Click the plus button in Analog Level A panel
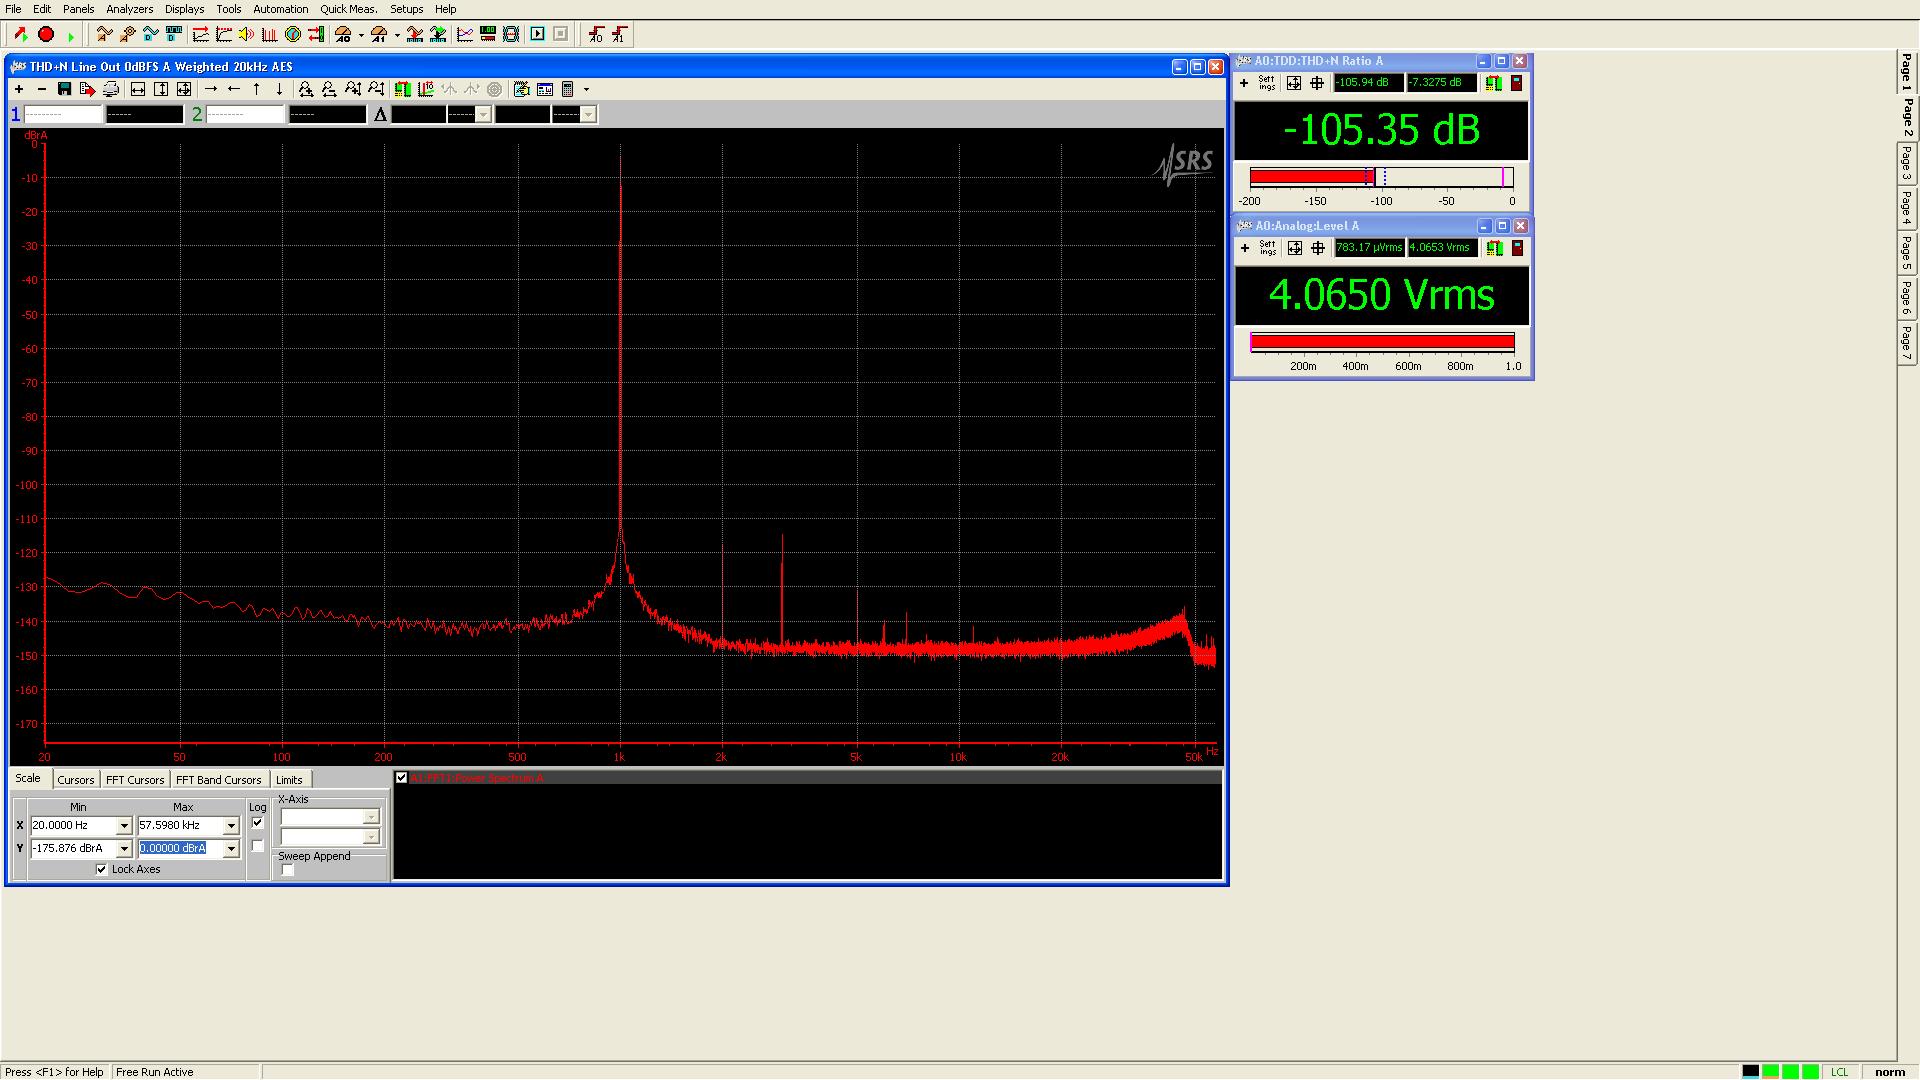The height and width of the screenshot is (1080, 1920). (x=1245, y=248)
